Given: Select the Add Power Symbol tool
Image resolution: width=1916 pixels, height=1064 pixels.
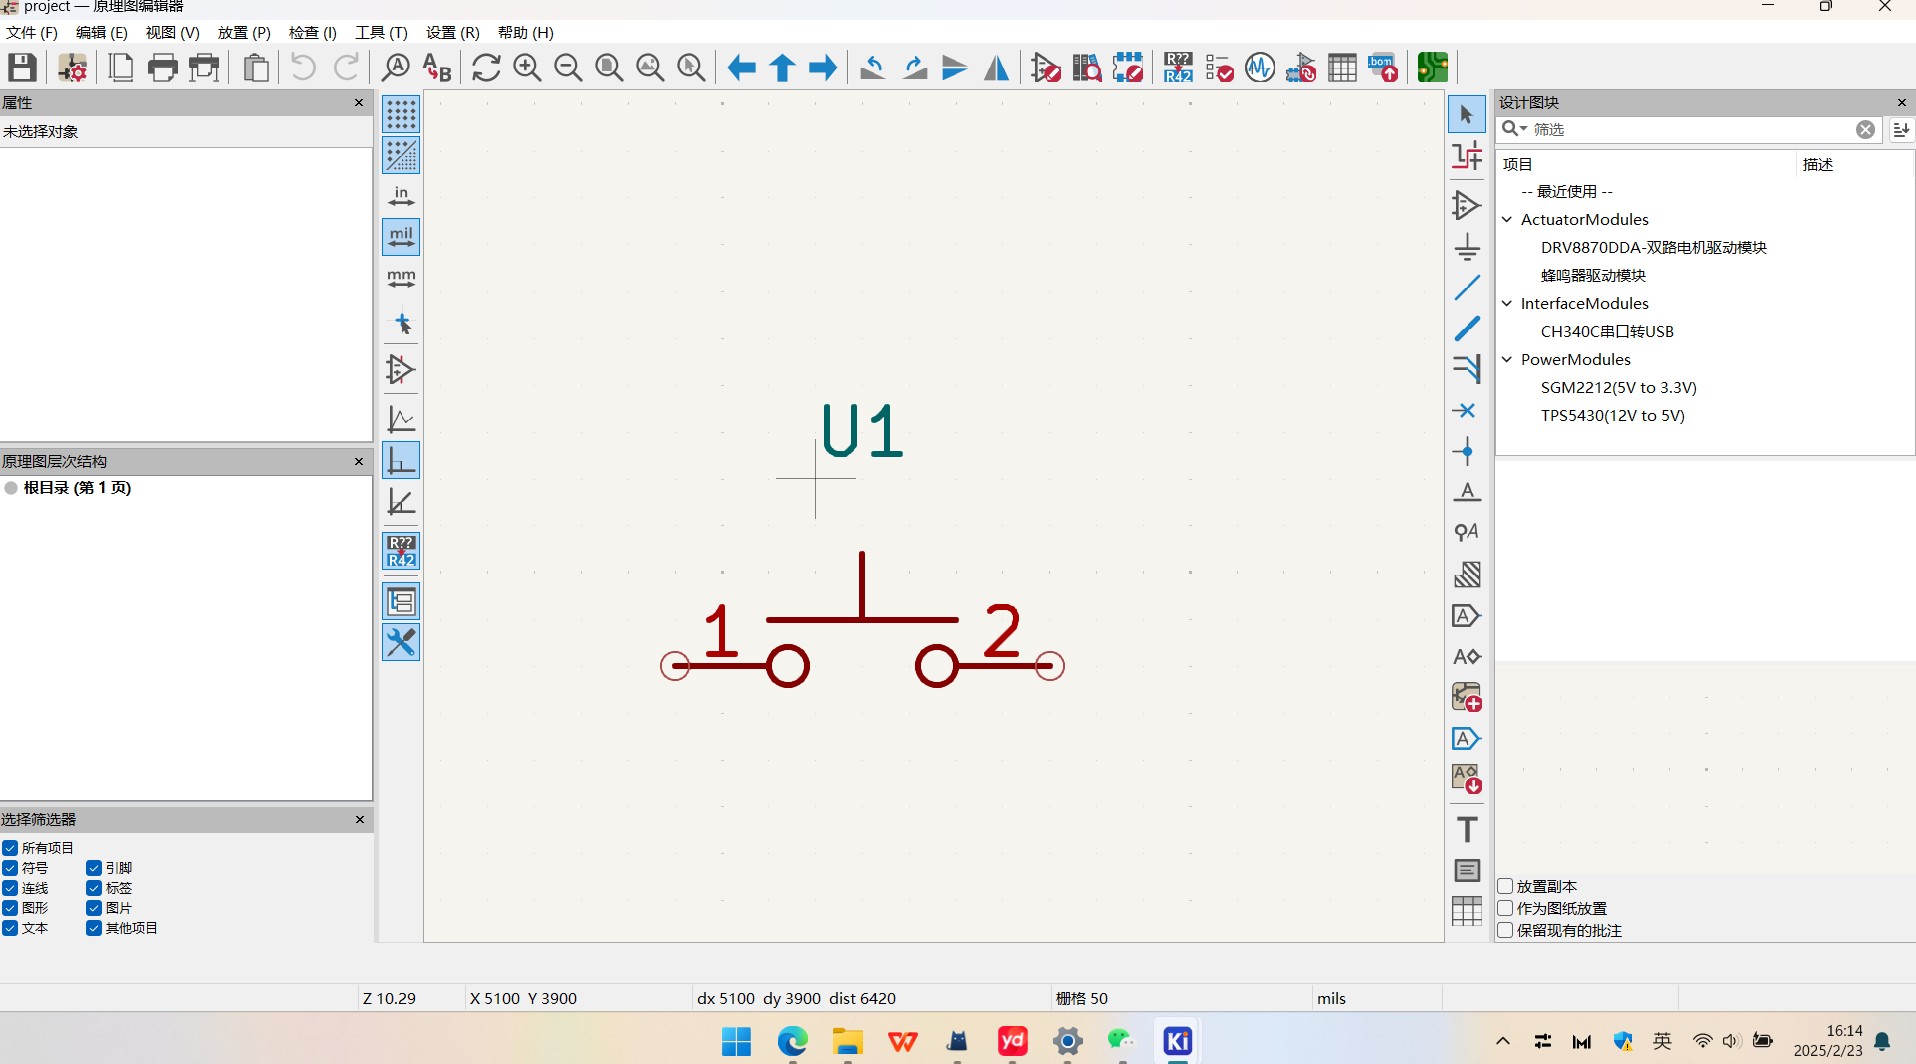Looking at the screenshot, I should [1466, 247].
